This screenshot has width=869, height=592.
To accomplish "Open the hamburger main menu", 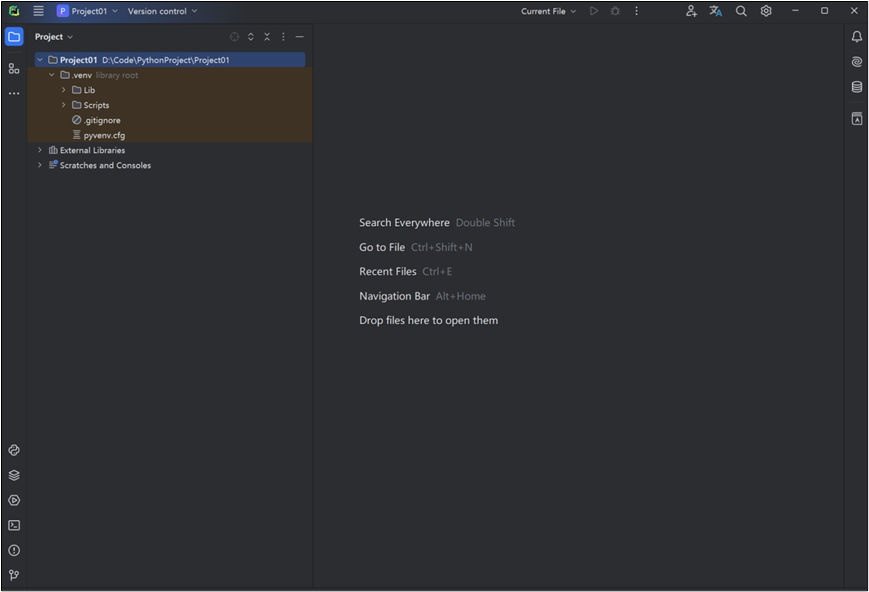I will point(38,11).
